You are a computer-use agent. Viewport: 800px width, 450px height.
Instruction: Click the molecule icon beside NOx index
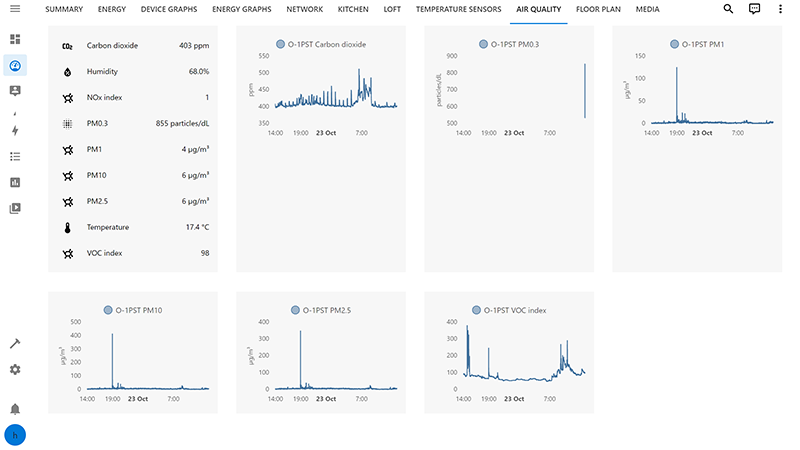(x=67, y=98)
